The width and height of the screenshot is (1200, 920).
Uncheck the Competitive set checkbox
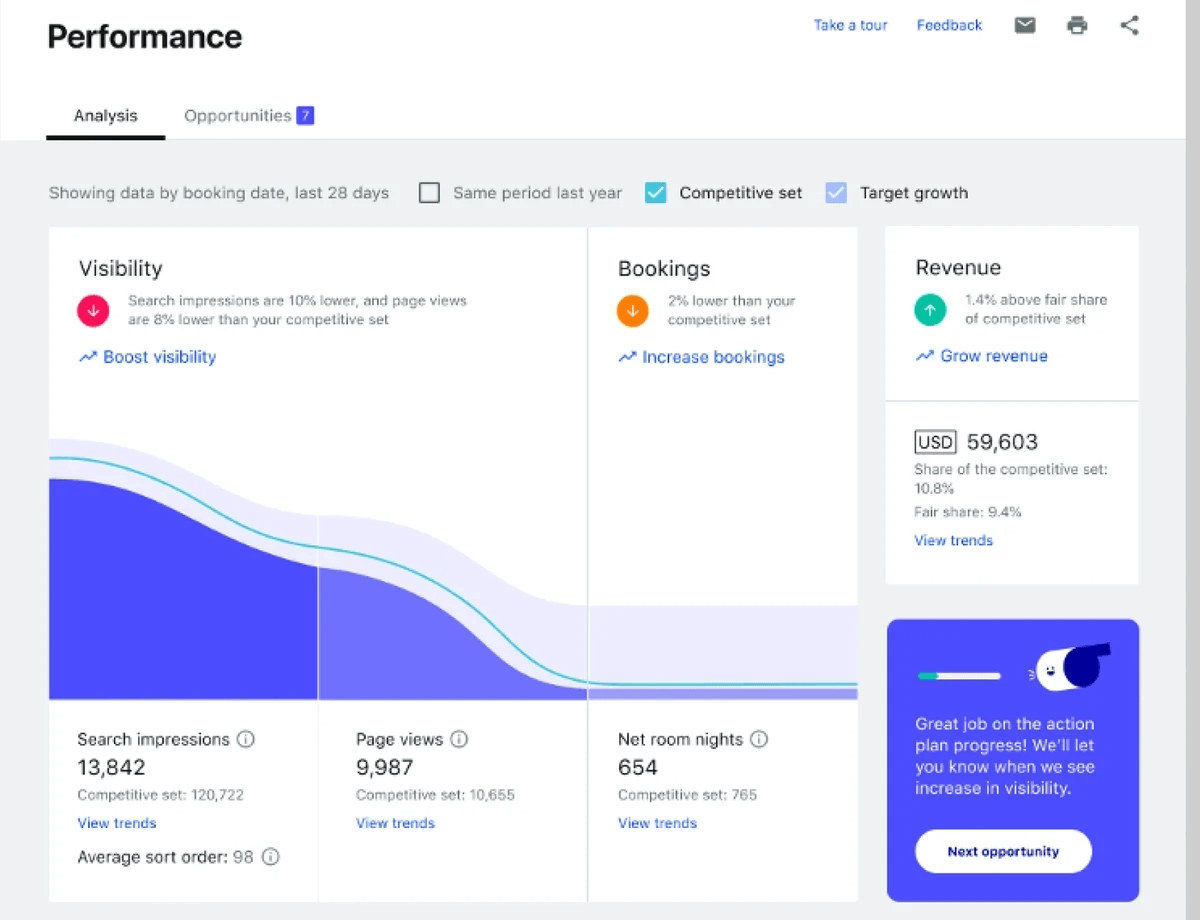[x=655, y=193]
